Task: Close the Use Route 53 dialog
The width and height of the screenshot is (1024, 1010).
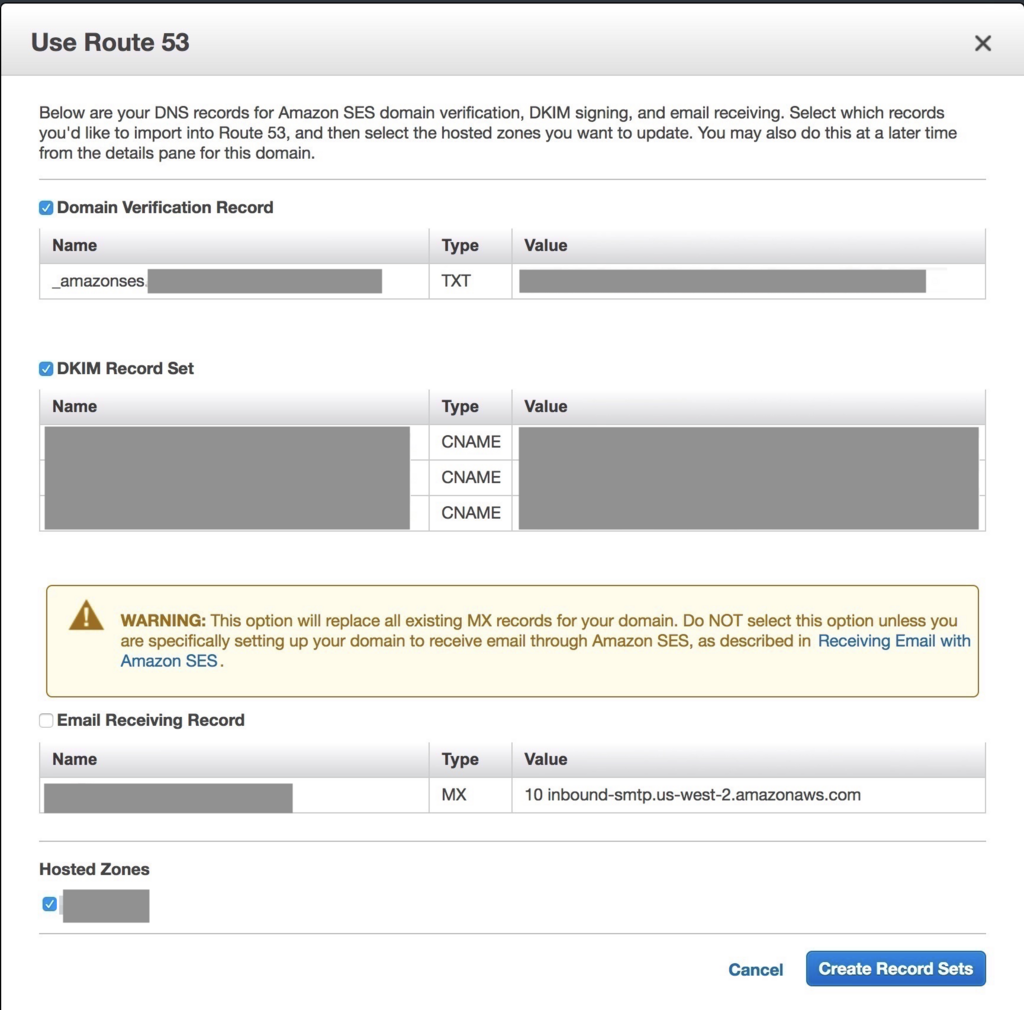Action: click(982, 43)
